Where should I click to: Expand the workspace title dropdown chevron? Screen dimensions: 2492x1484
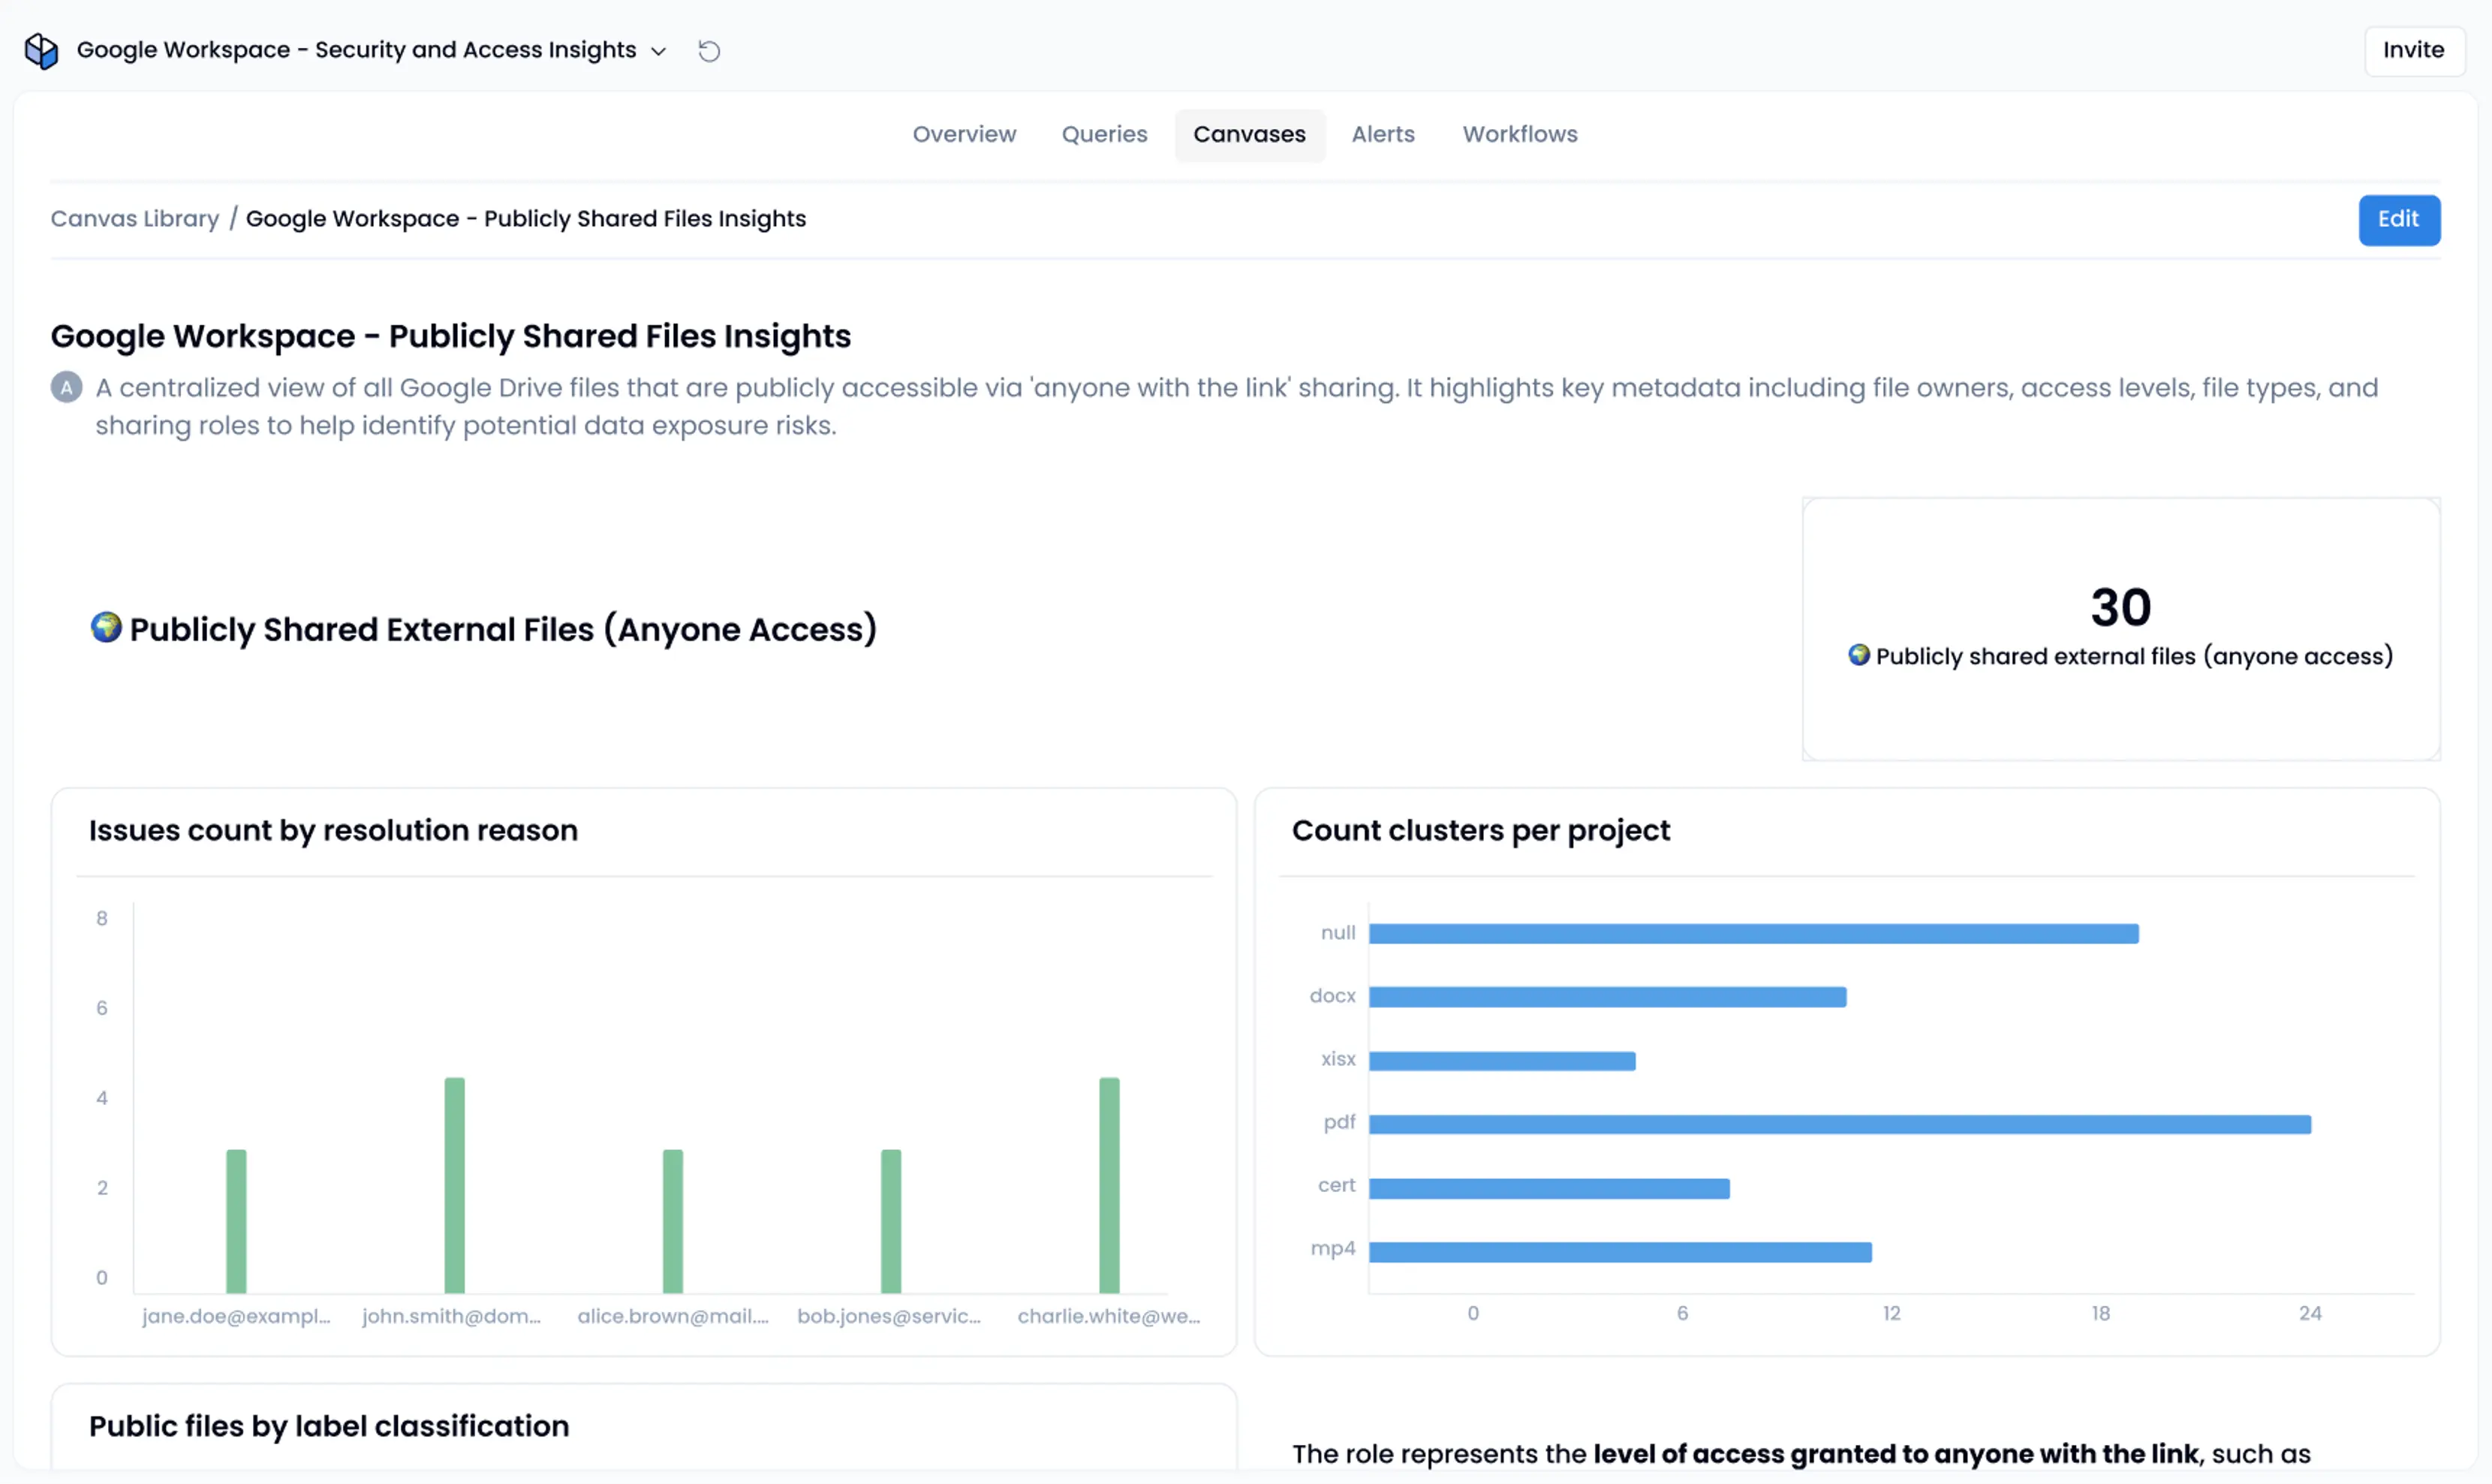point(658,51)
